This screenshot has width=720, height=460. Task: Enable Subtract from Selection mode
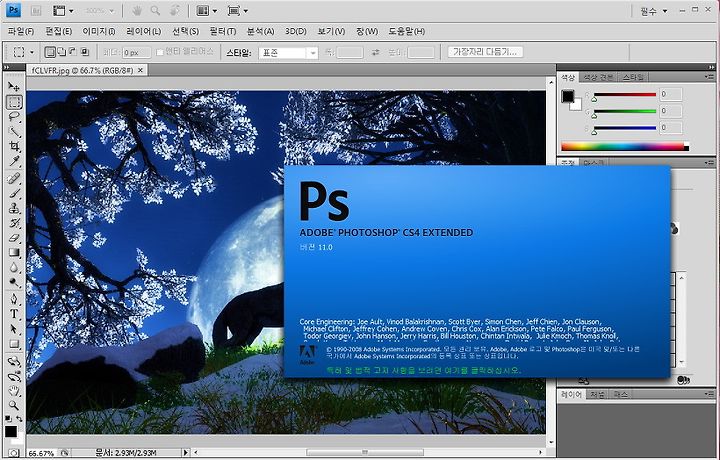(73, 52)
